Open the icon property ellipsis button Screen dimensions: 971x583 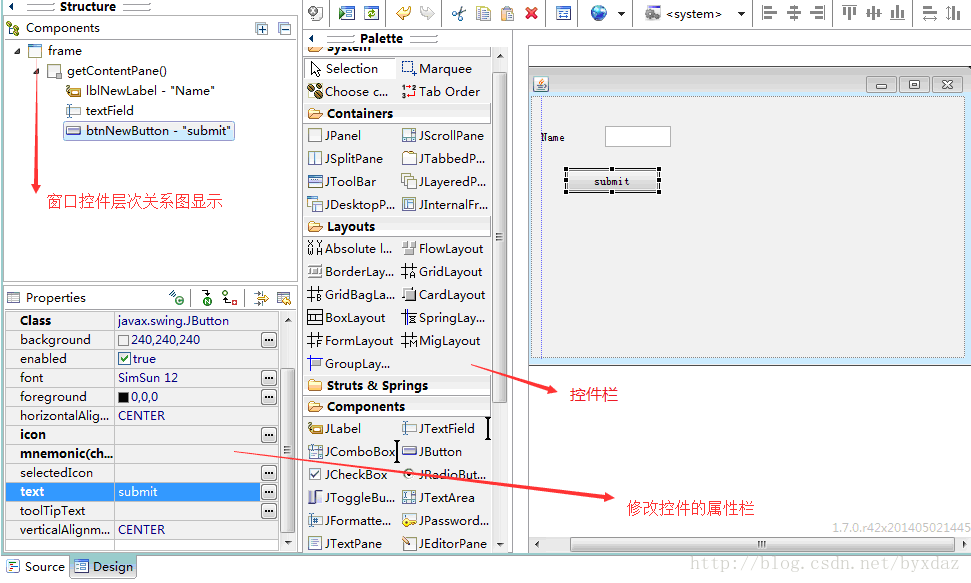pos(269,435)
